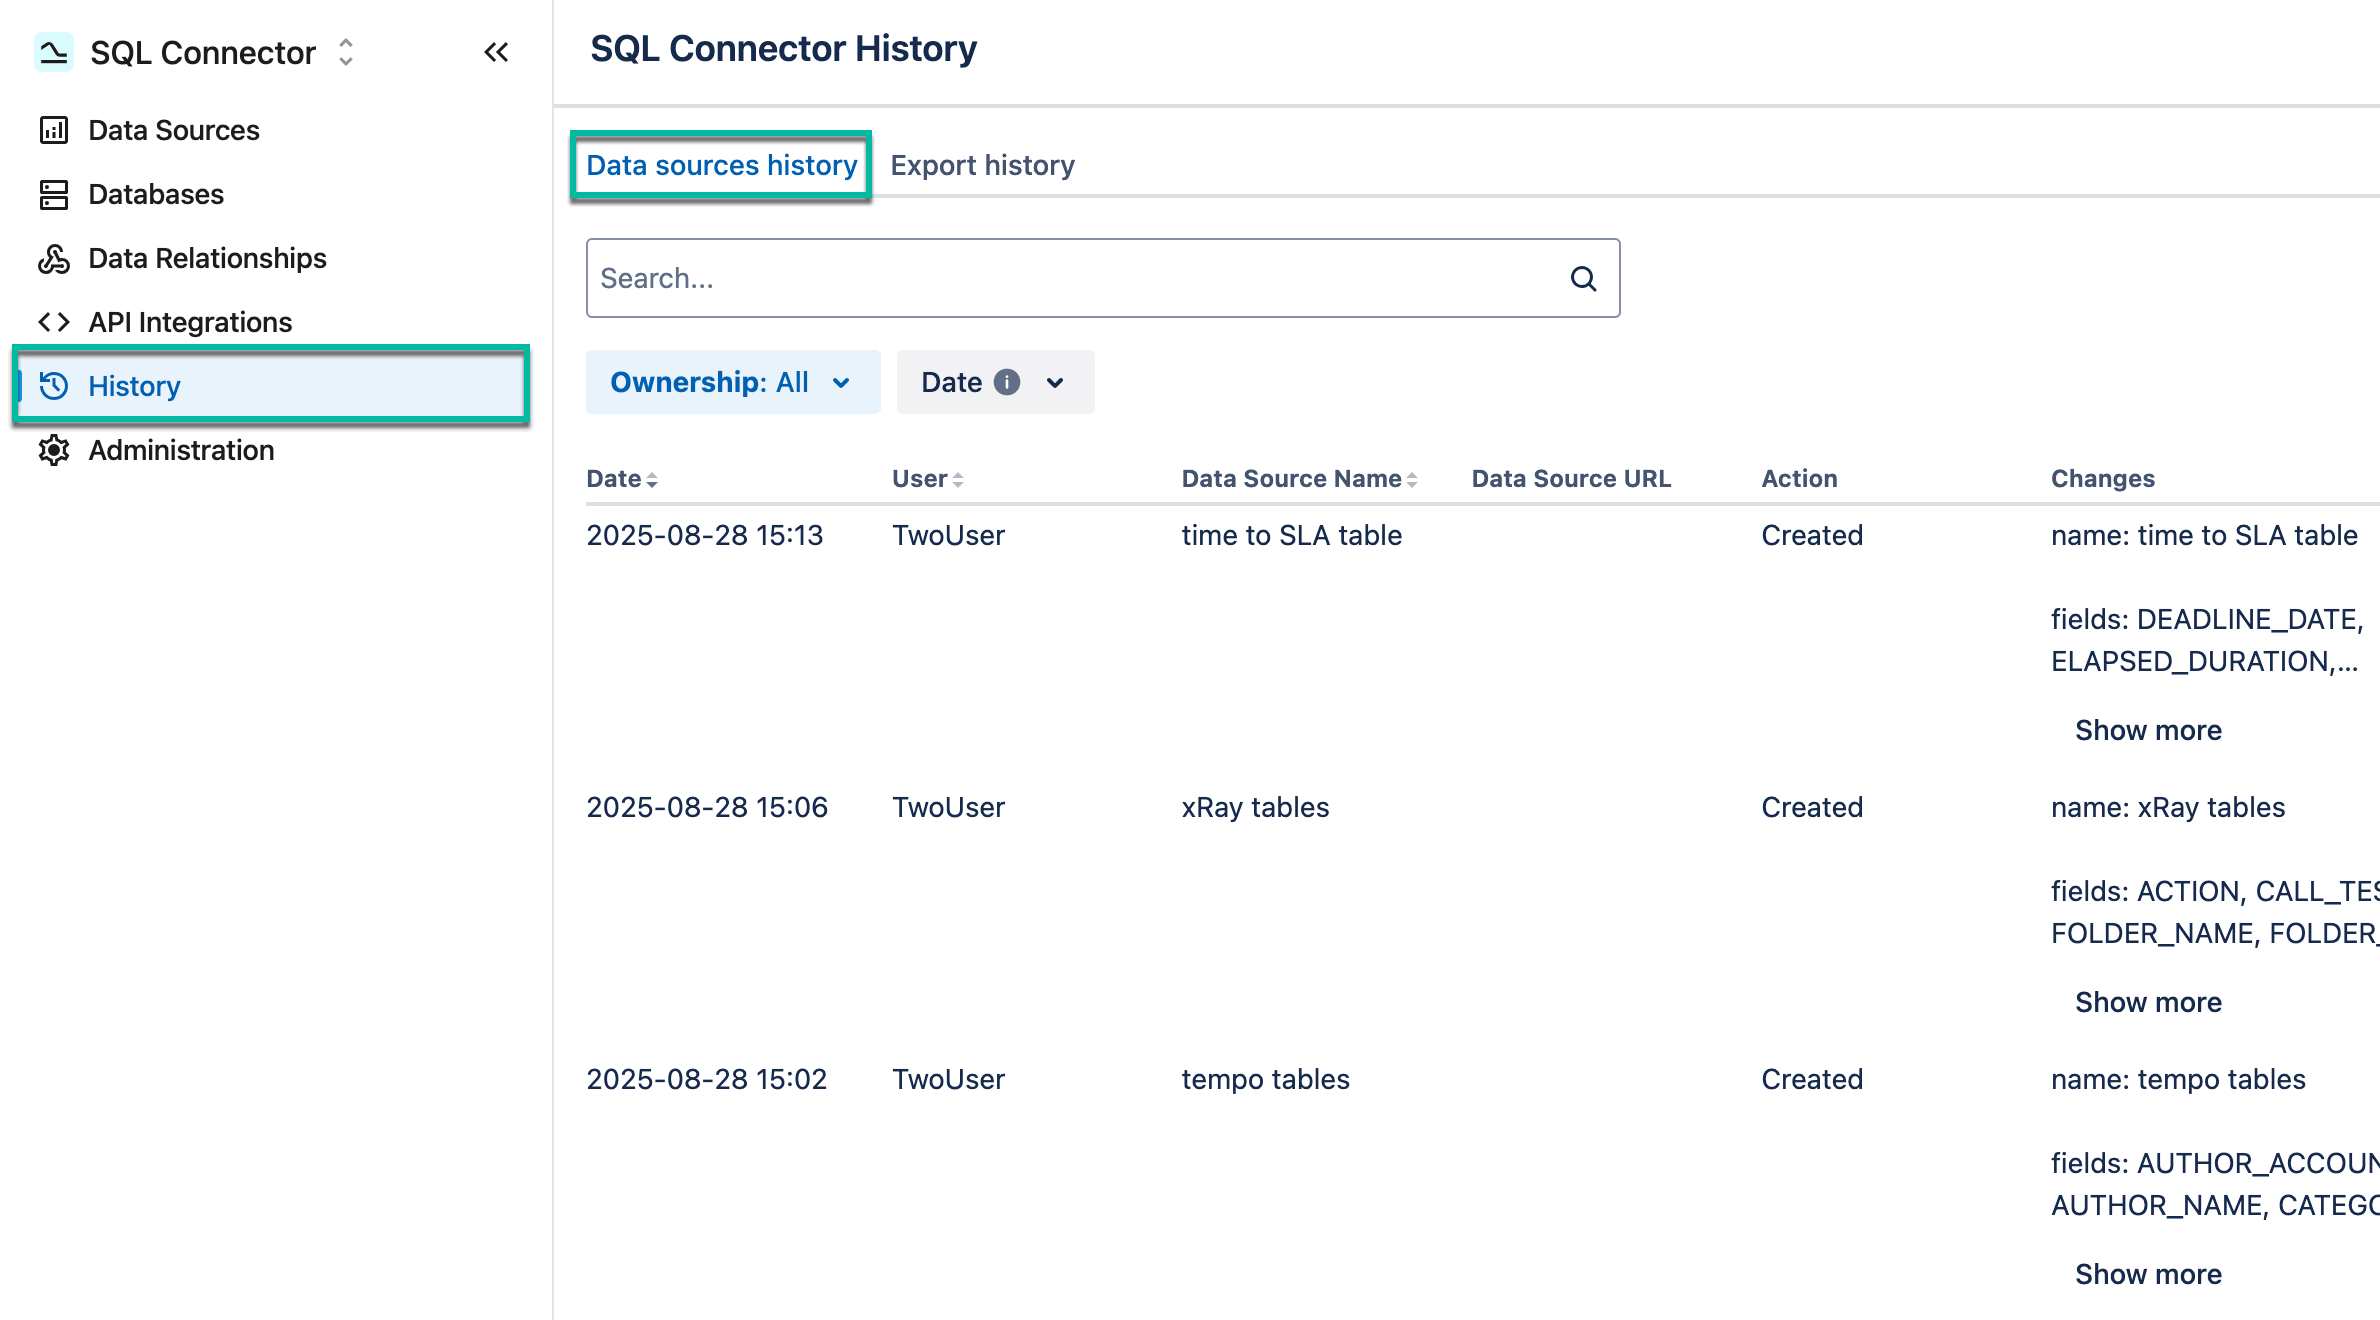Open the Ownership filter dropdown
The height and width of the screenshot is (1320, 2380).
pos(733,381)
